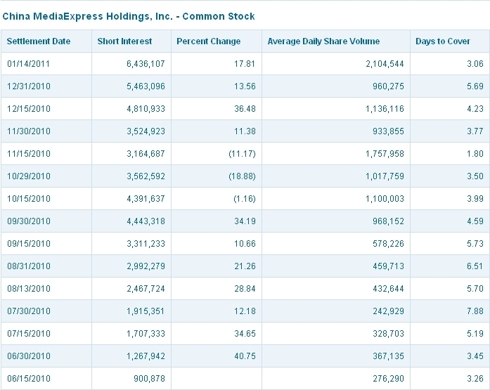Click short interest value 900,878
Screen dimensions: 490x390
tap(149, 379)
